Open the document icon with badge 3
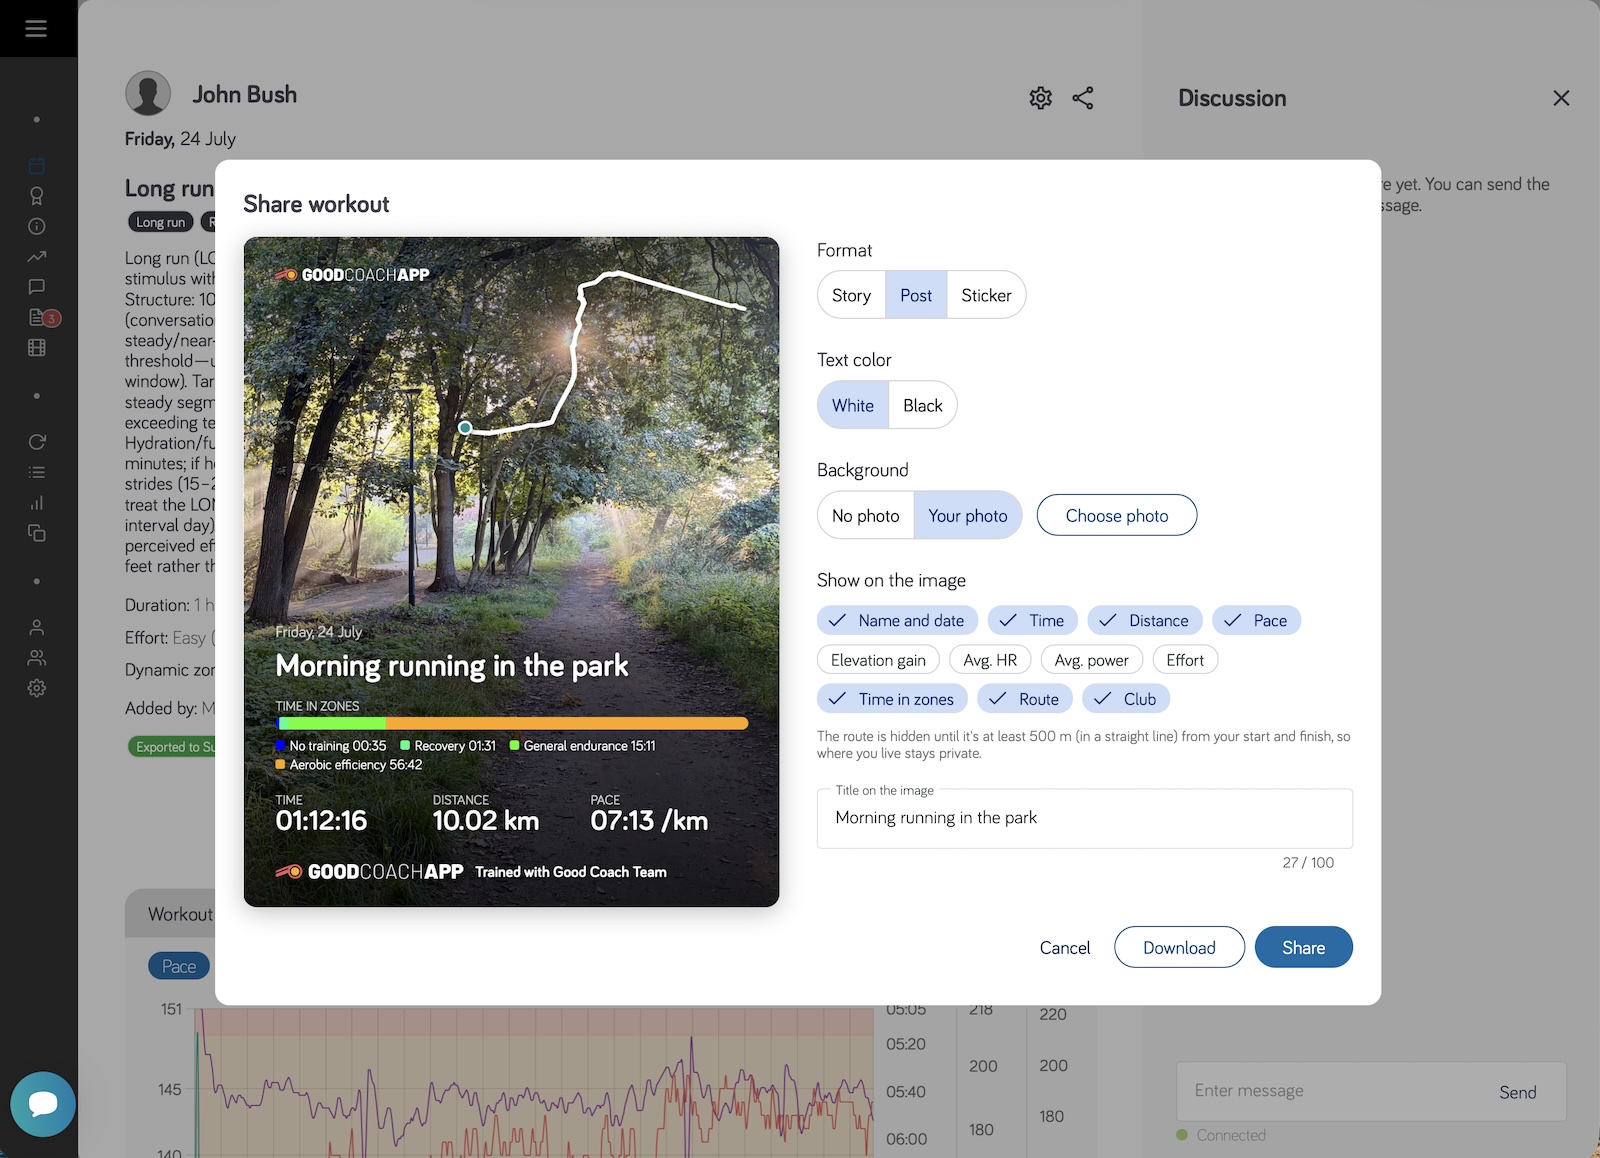Viewport: 1600px width, 1158px height. click(40, 318)
